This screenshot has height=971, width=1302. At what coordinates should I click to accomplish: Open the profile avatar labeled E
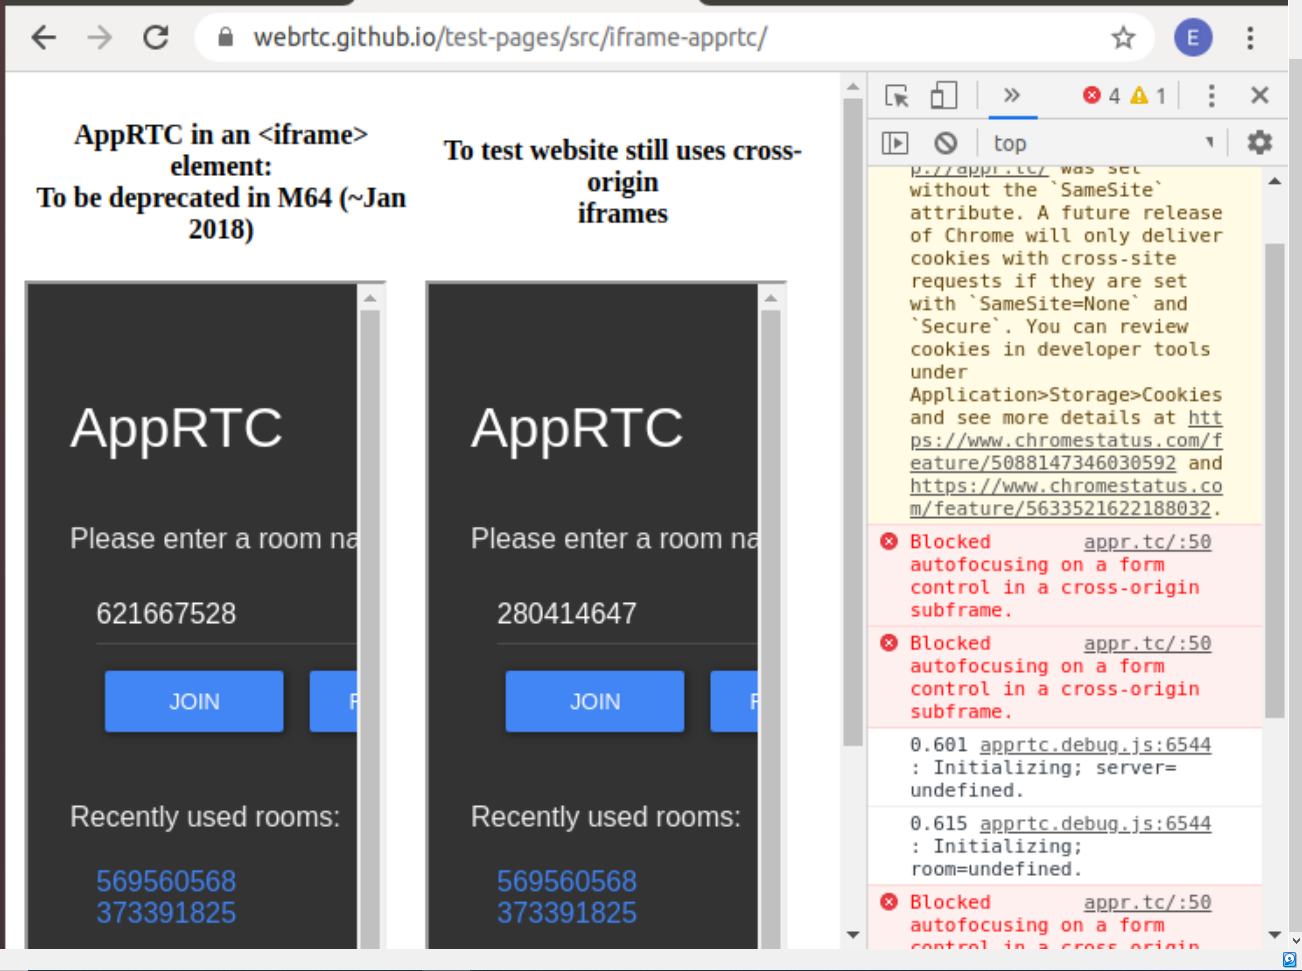pyautogui.click(x=1192, y=38)
